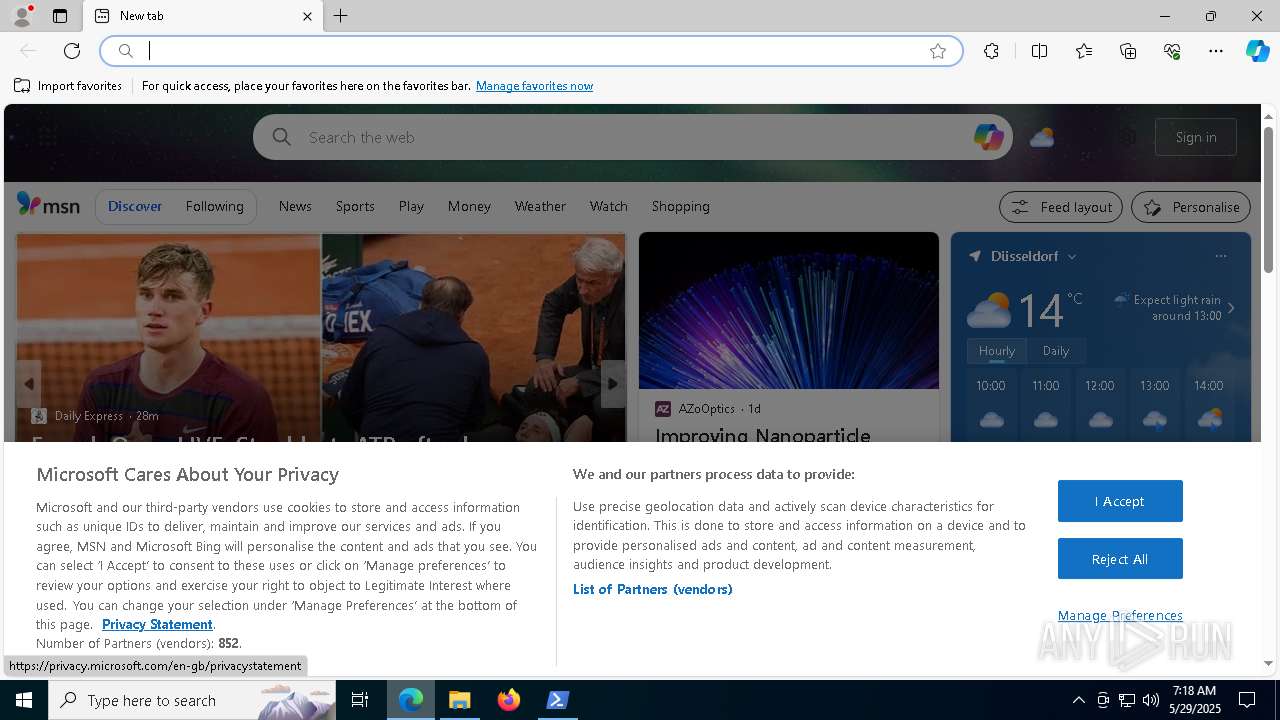The height and width of the screenshot is (720, 1280).
Task: Click the Sign in button
Action: click(x=1196, y=137)
